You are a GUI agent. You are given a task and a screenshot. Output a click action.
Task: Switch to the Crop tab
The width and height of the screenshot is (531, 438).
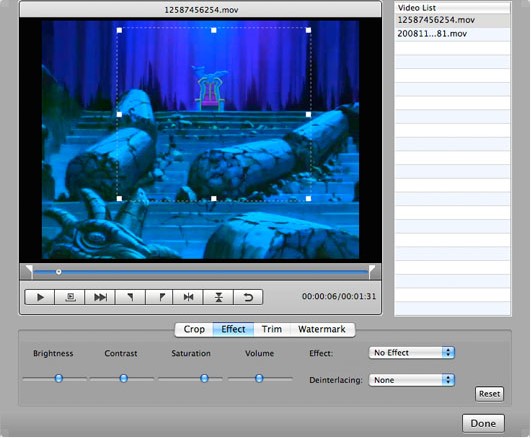click(x=194, y=330)
